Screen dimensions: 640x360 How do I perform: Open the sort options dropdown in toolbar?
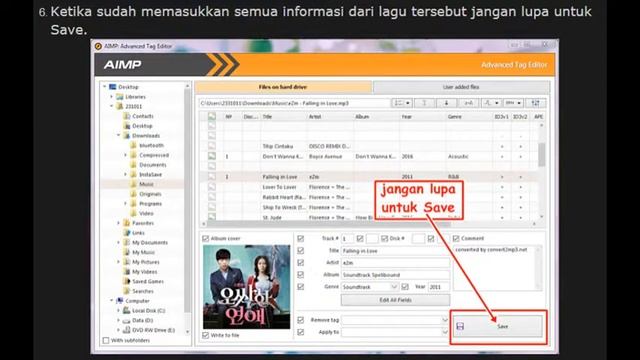(x=402, y=103)
